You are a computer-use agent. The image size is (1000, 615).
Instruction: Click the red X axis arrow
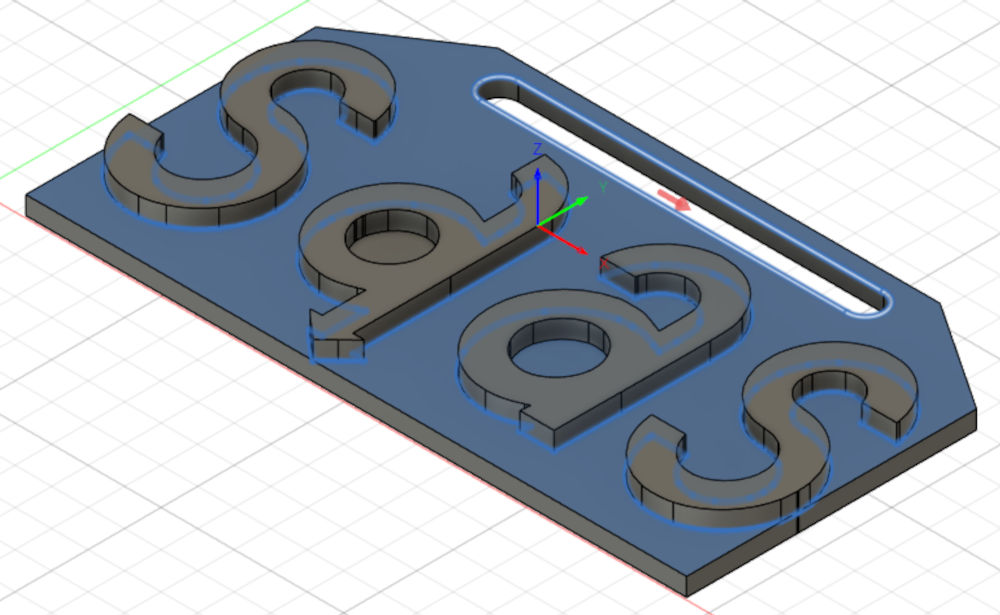click(x=562, y=240)
